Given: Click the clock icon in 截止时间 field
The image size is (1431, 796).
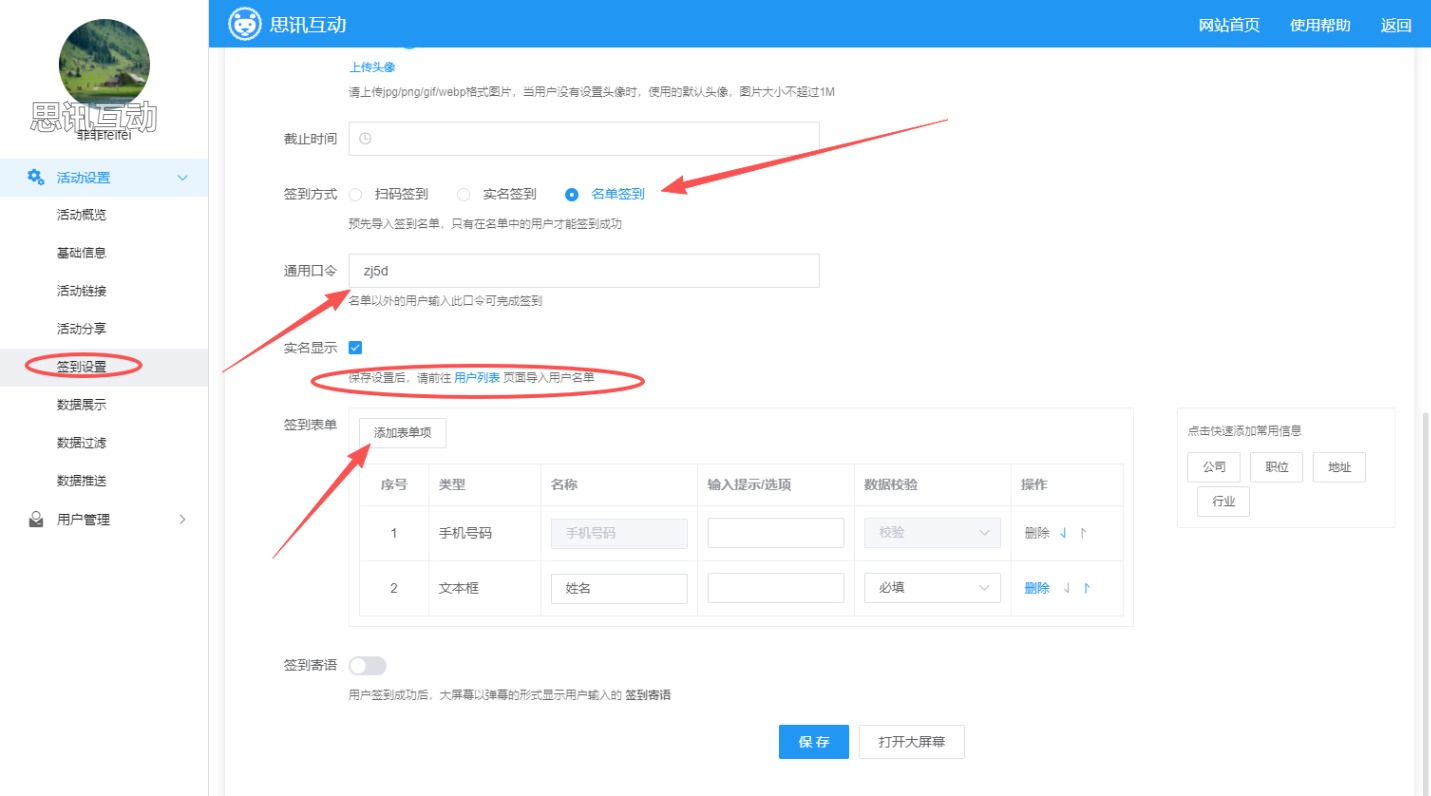Looking at the screenshot, I should pyautogui.click(x=365, y=139).
